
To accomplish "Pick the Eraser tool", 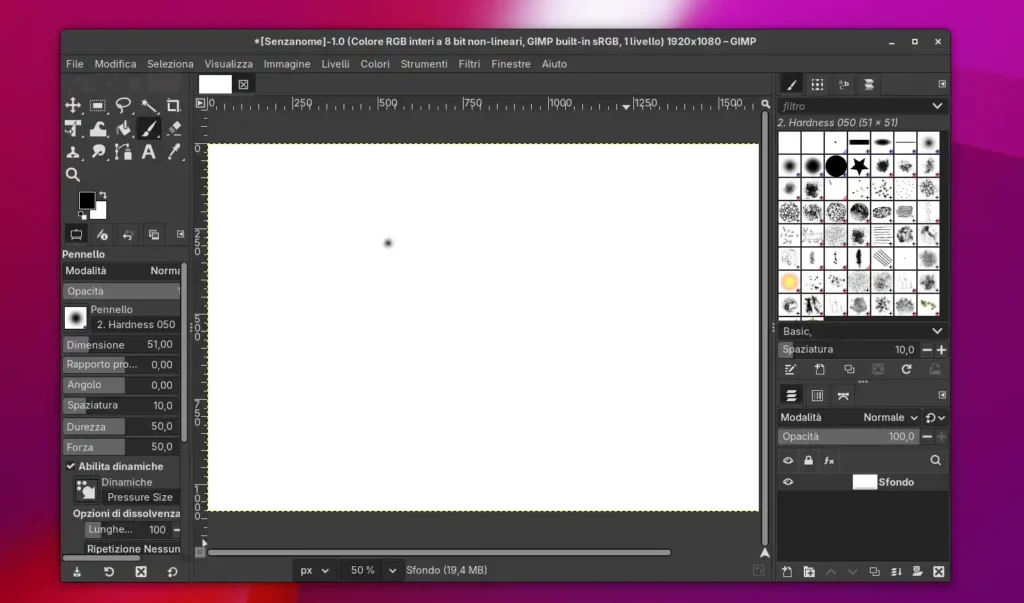I will coord(174,128).
